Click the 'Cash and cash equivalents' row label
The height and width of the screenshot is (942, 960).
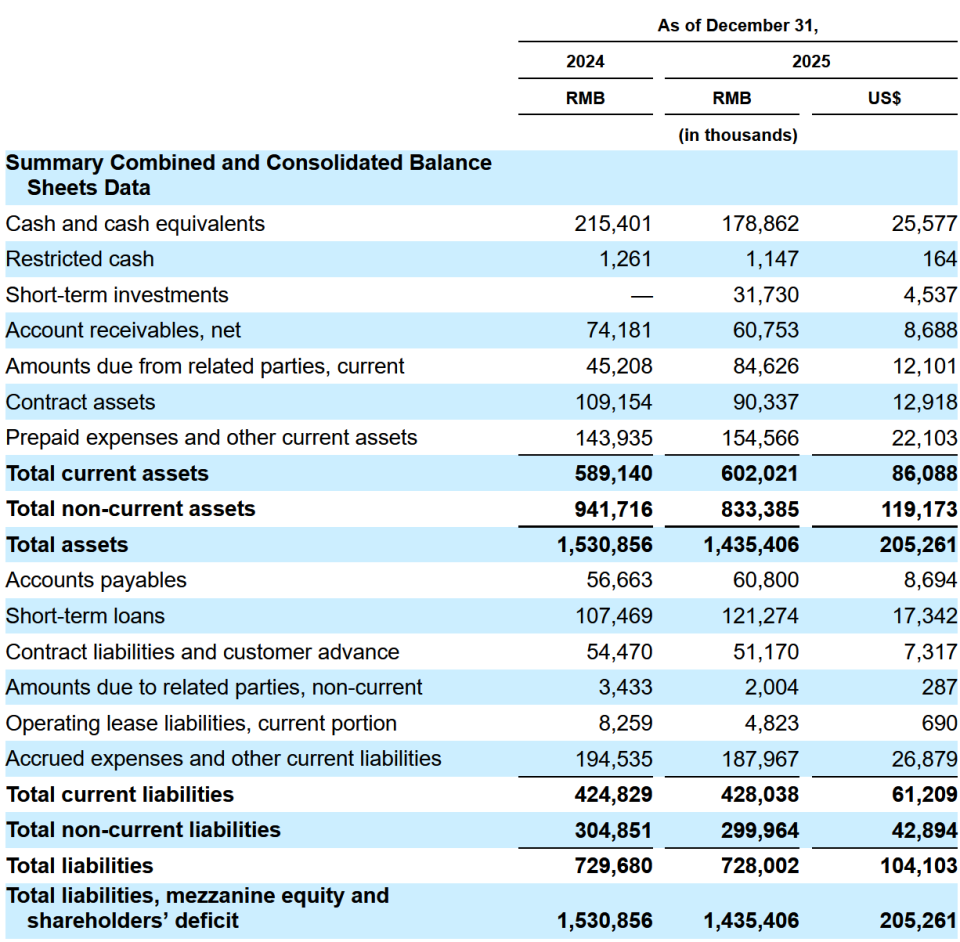(135, 224)
